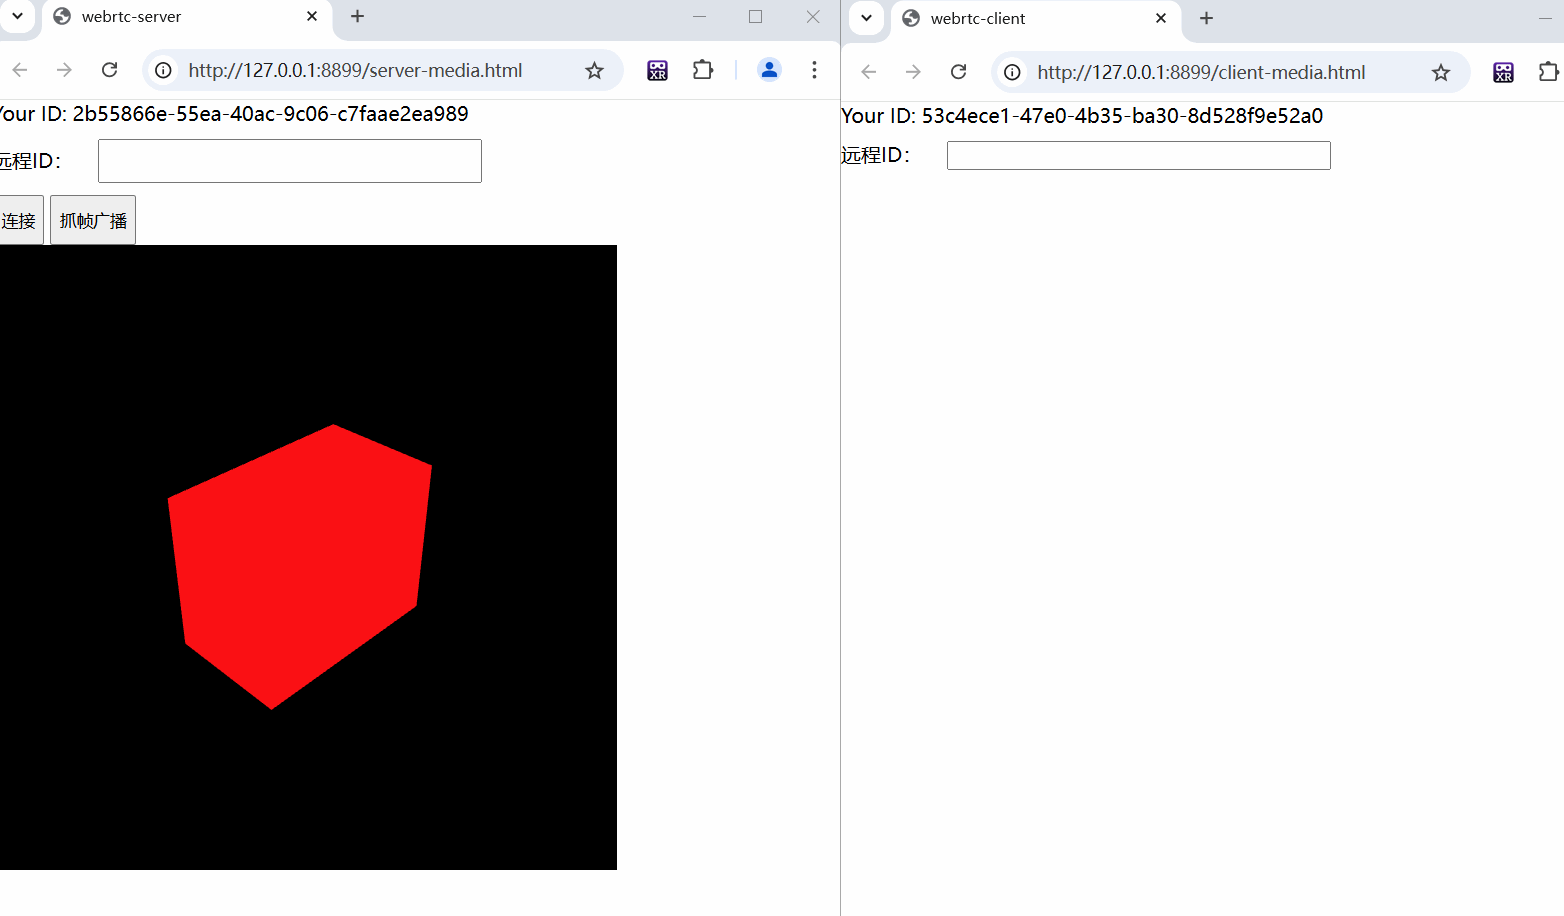Open tab search dropdown in client window

(866, 18)
